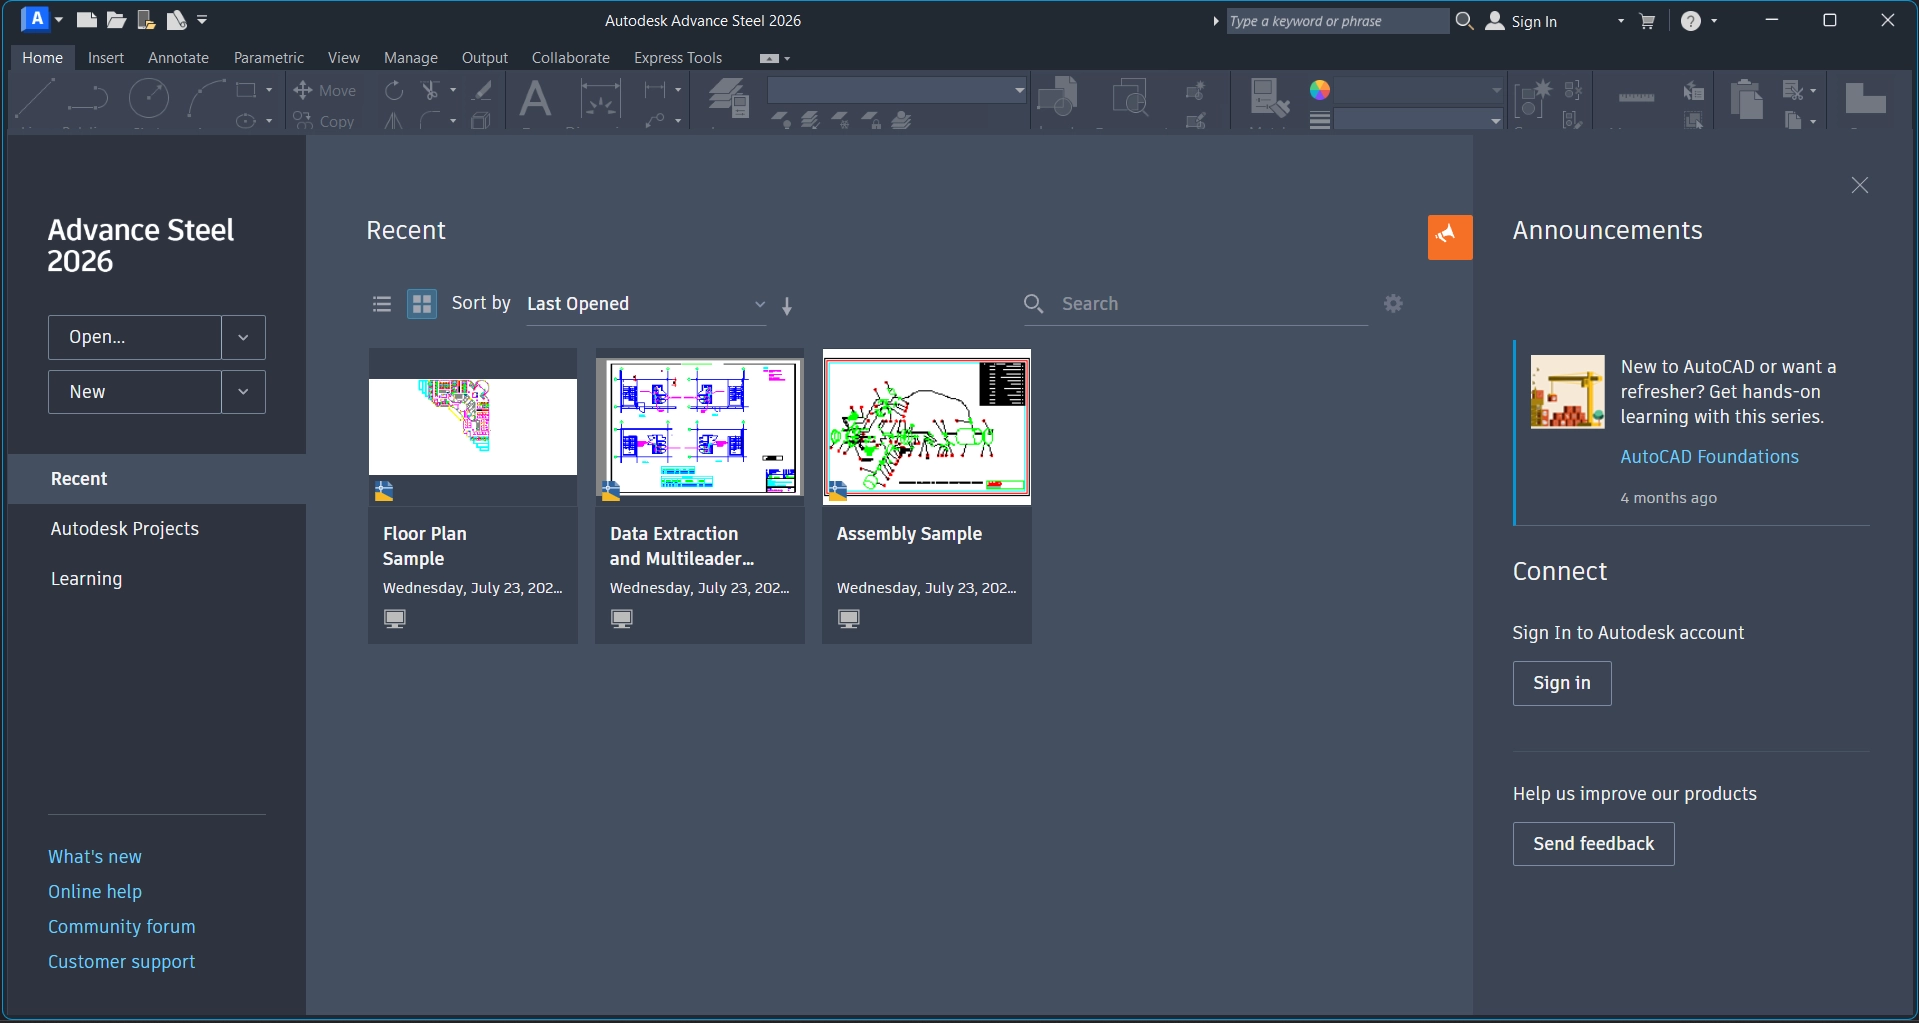Switch to the Express Tools ribbon tab
Image resolution: width=1919 pixels, height=1023 pixels.
coord(678,58)
